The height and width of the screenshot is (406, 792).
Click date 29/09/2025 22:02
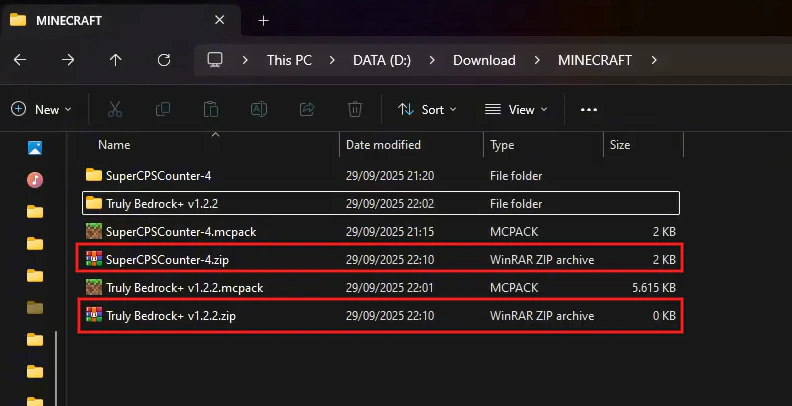click(390, 204)
